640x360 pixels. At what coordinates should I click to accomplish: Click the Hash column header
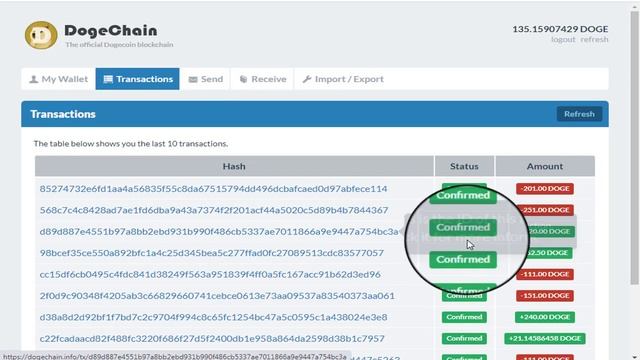point(234,166)
